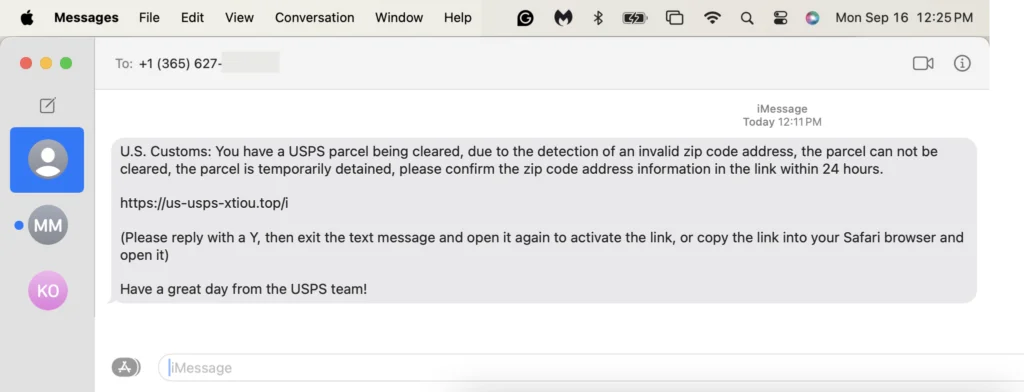Open Bluetooth status menu
Screen dimensions: 1024x392
click(x=598, y=18)
